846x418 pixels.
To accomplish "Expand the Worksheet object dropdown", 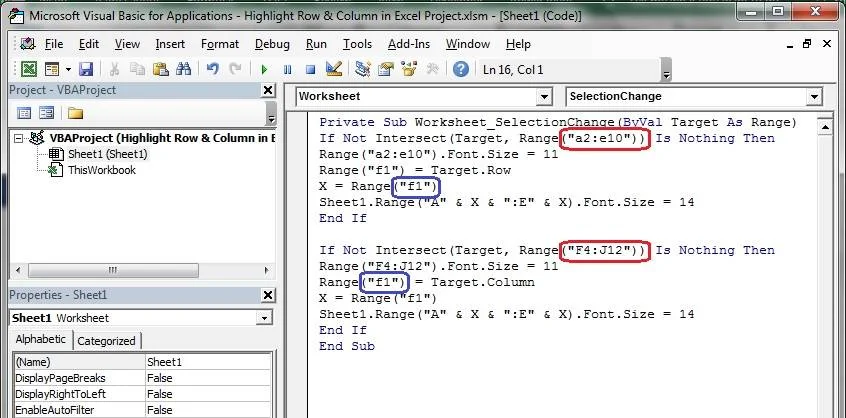I will (544, 97).
